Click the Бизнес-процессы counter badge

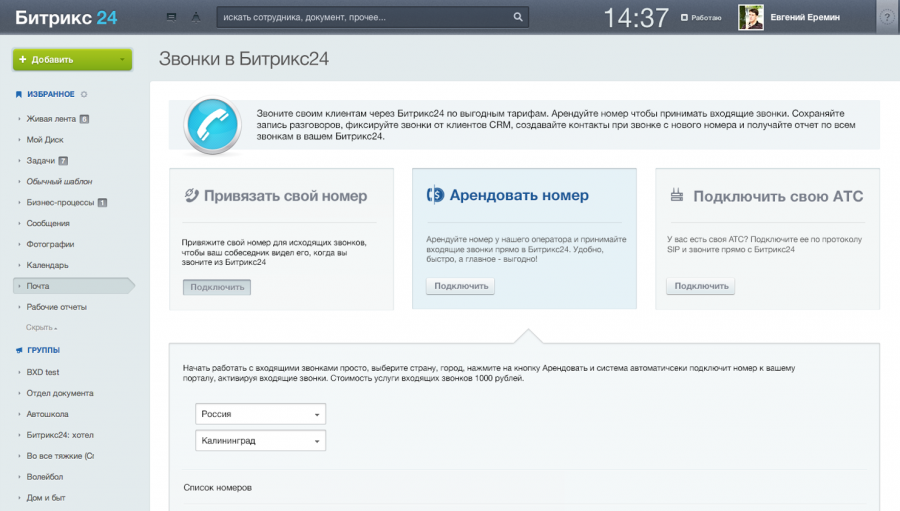point(102,203)
